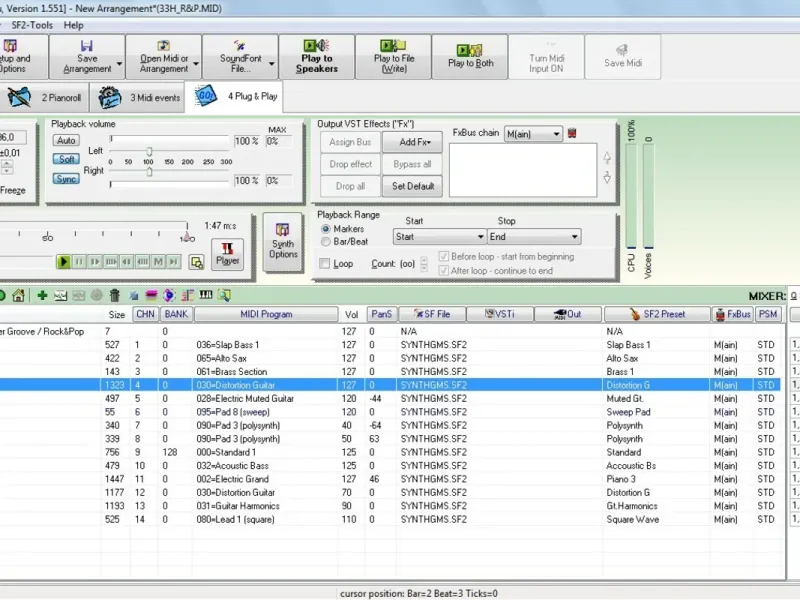The image size is (800, 600).
Task: Select the Markers playback range option
Action: click(326, 229)
